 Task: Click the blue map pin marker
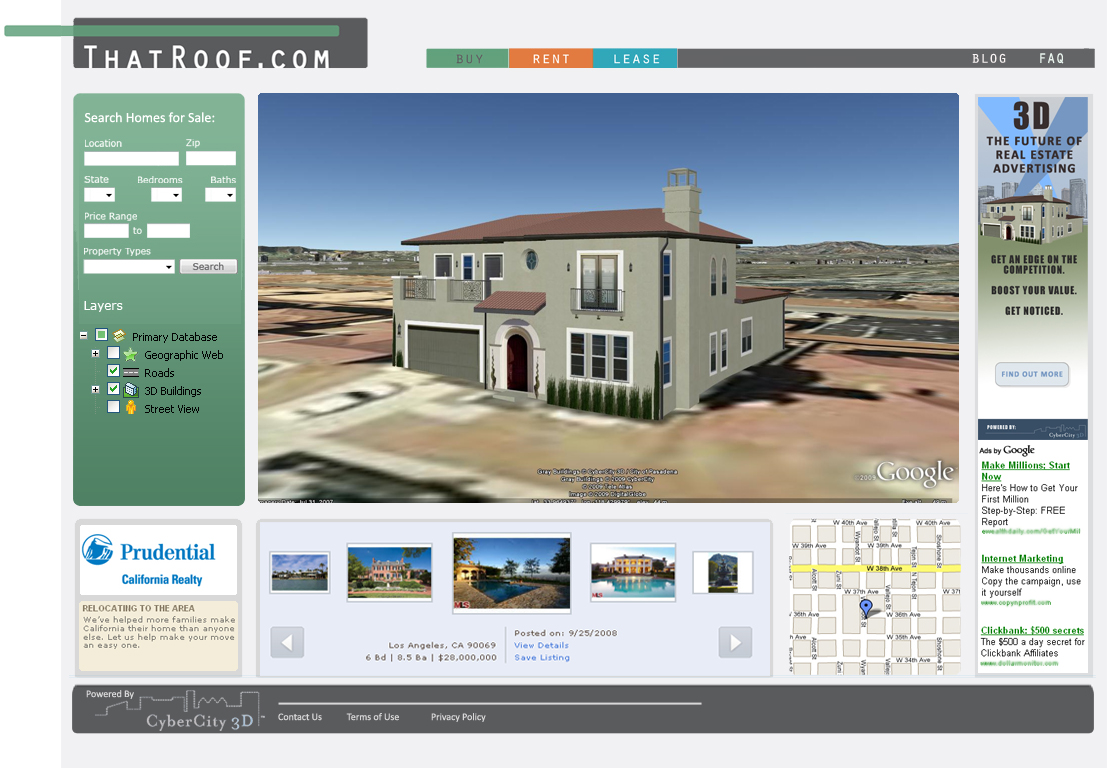click(866, 608)
